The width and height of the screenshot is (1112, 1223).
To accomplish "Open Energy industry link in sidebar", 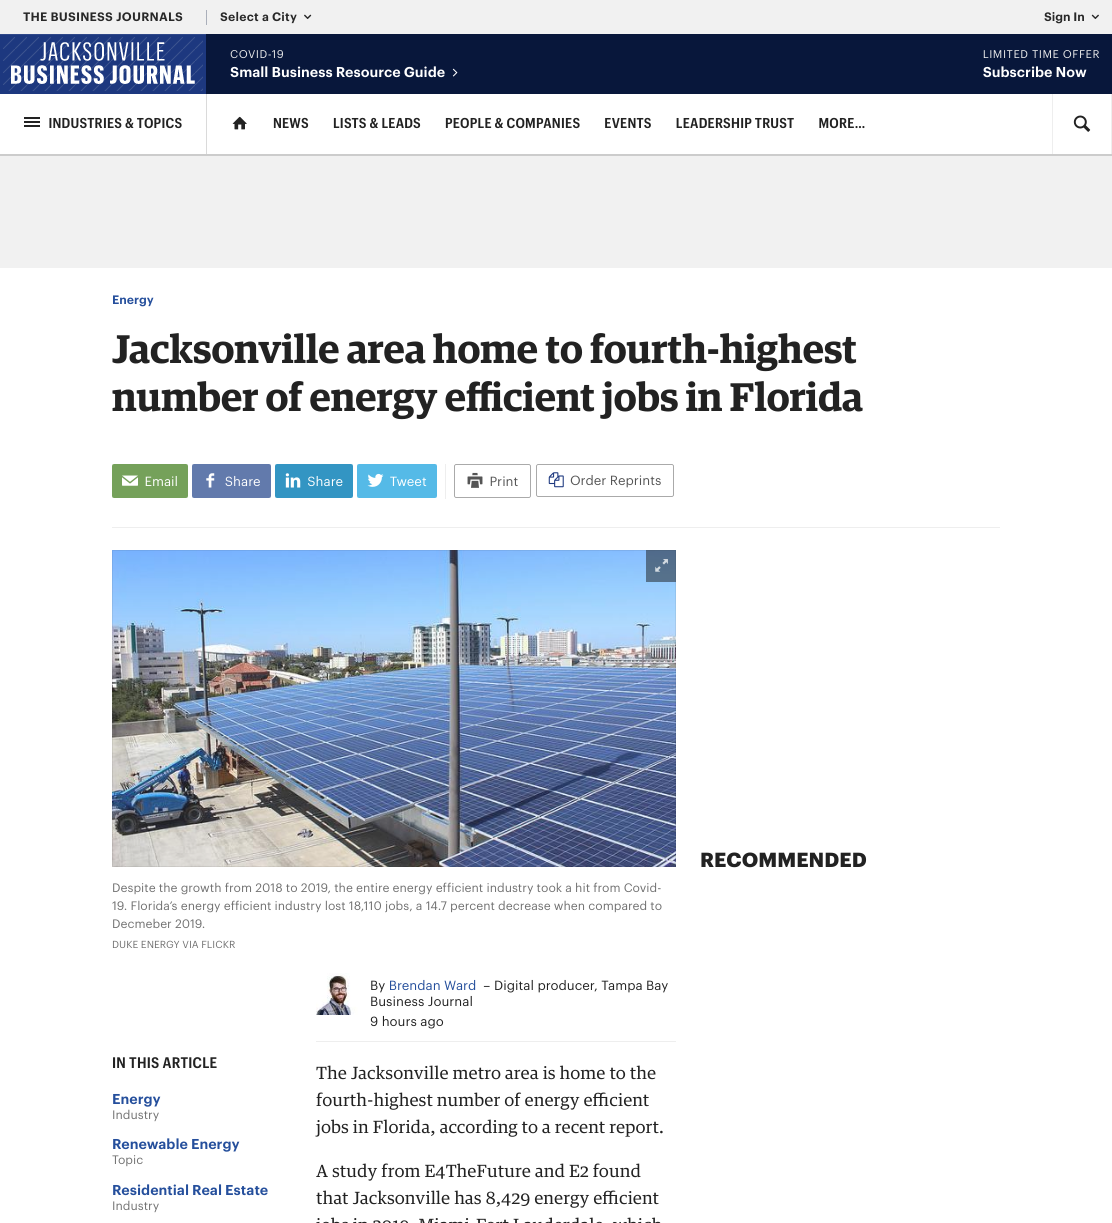I will pos(136,1099).
